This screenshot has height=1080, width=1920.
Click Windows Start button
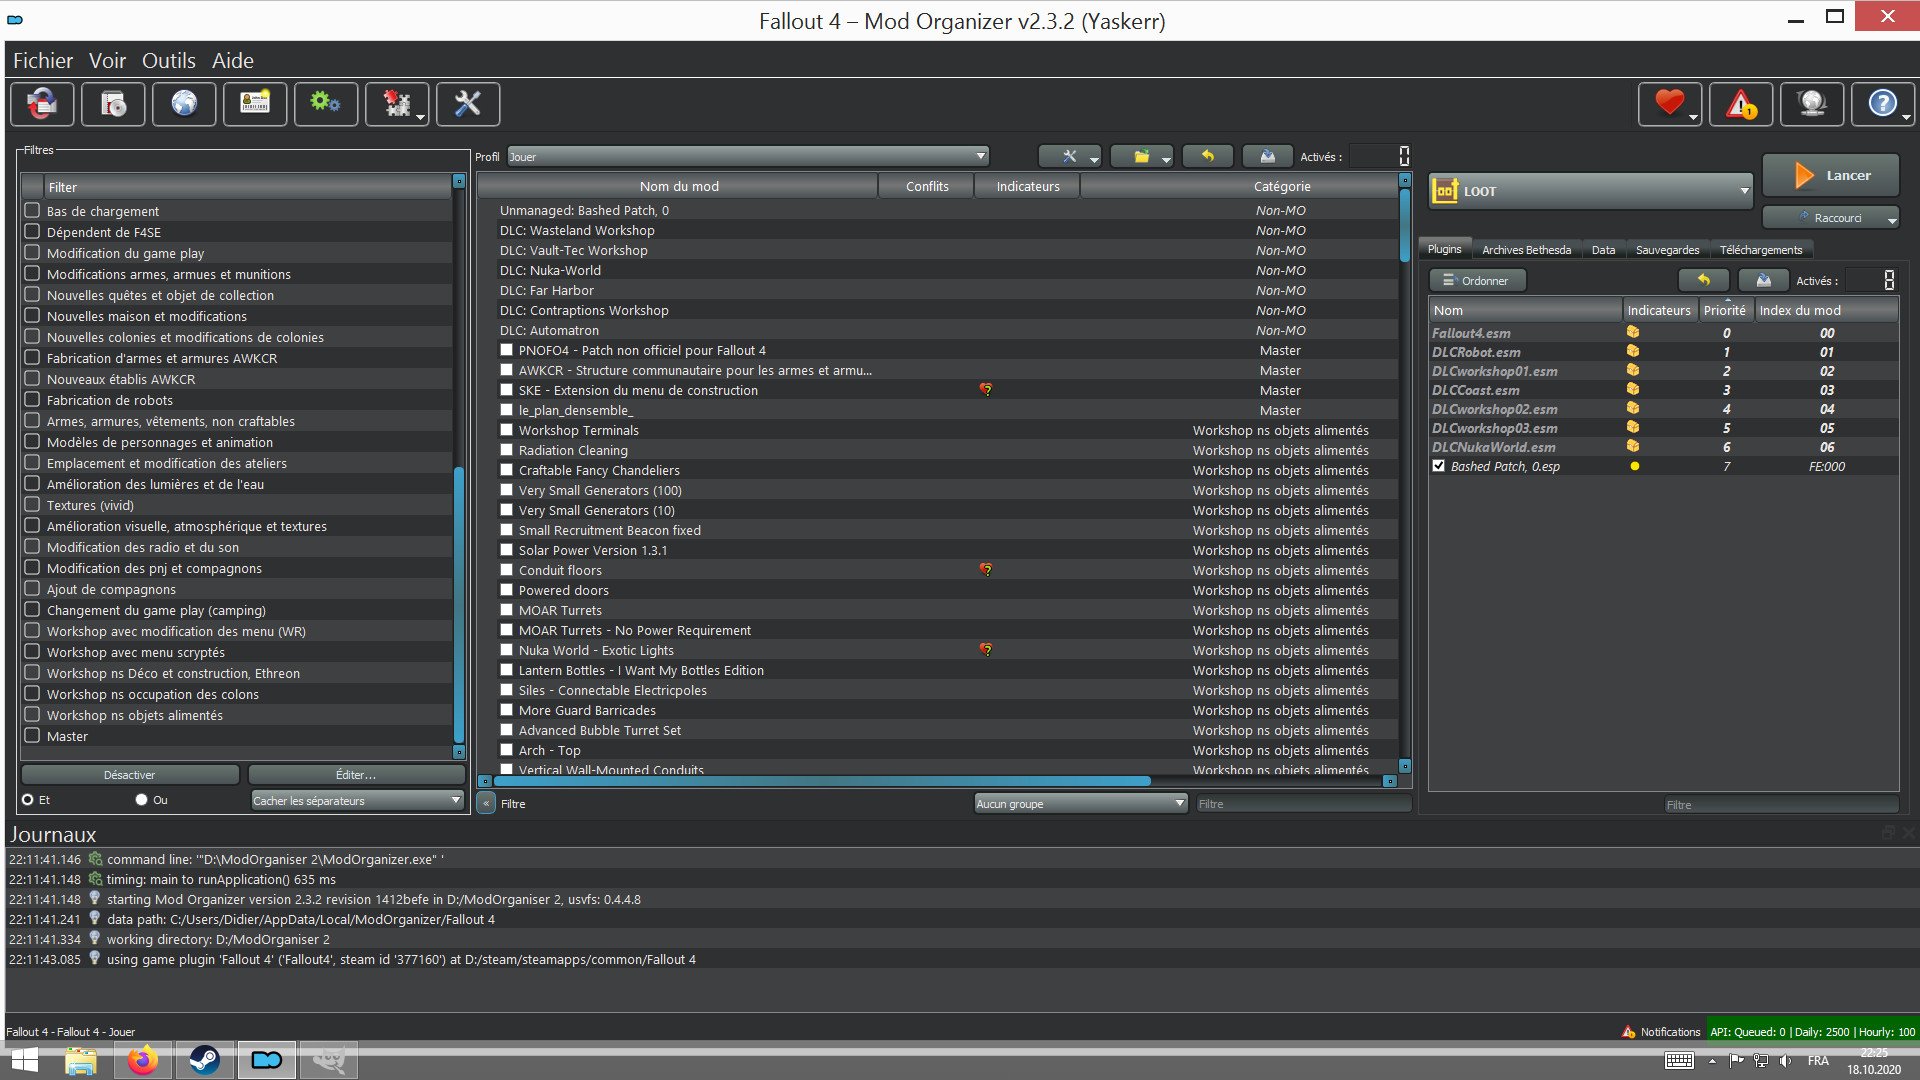click(24, 1060)
